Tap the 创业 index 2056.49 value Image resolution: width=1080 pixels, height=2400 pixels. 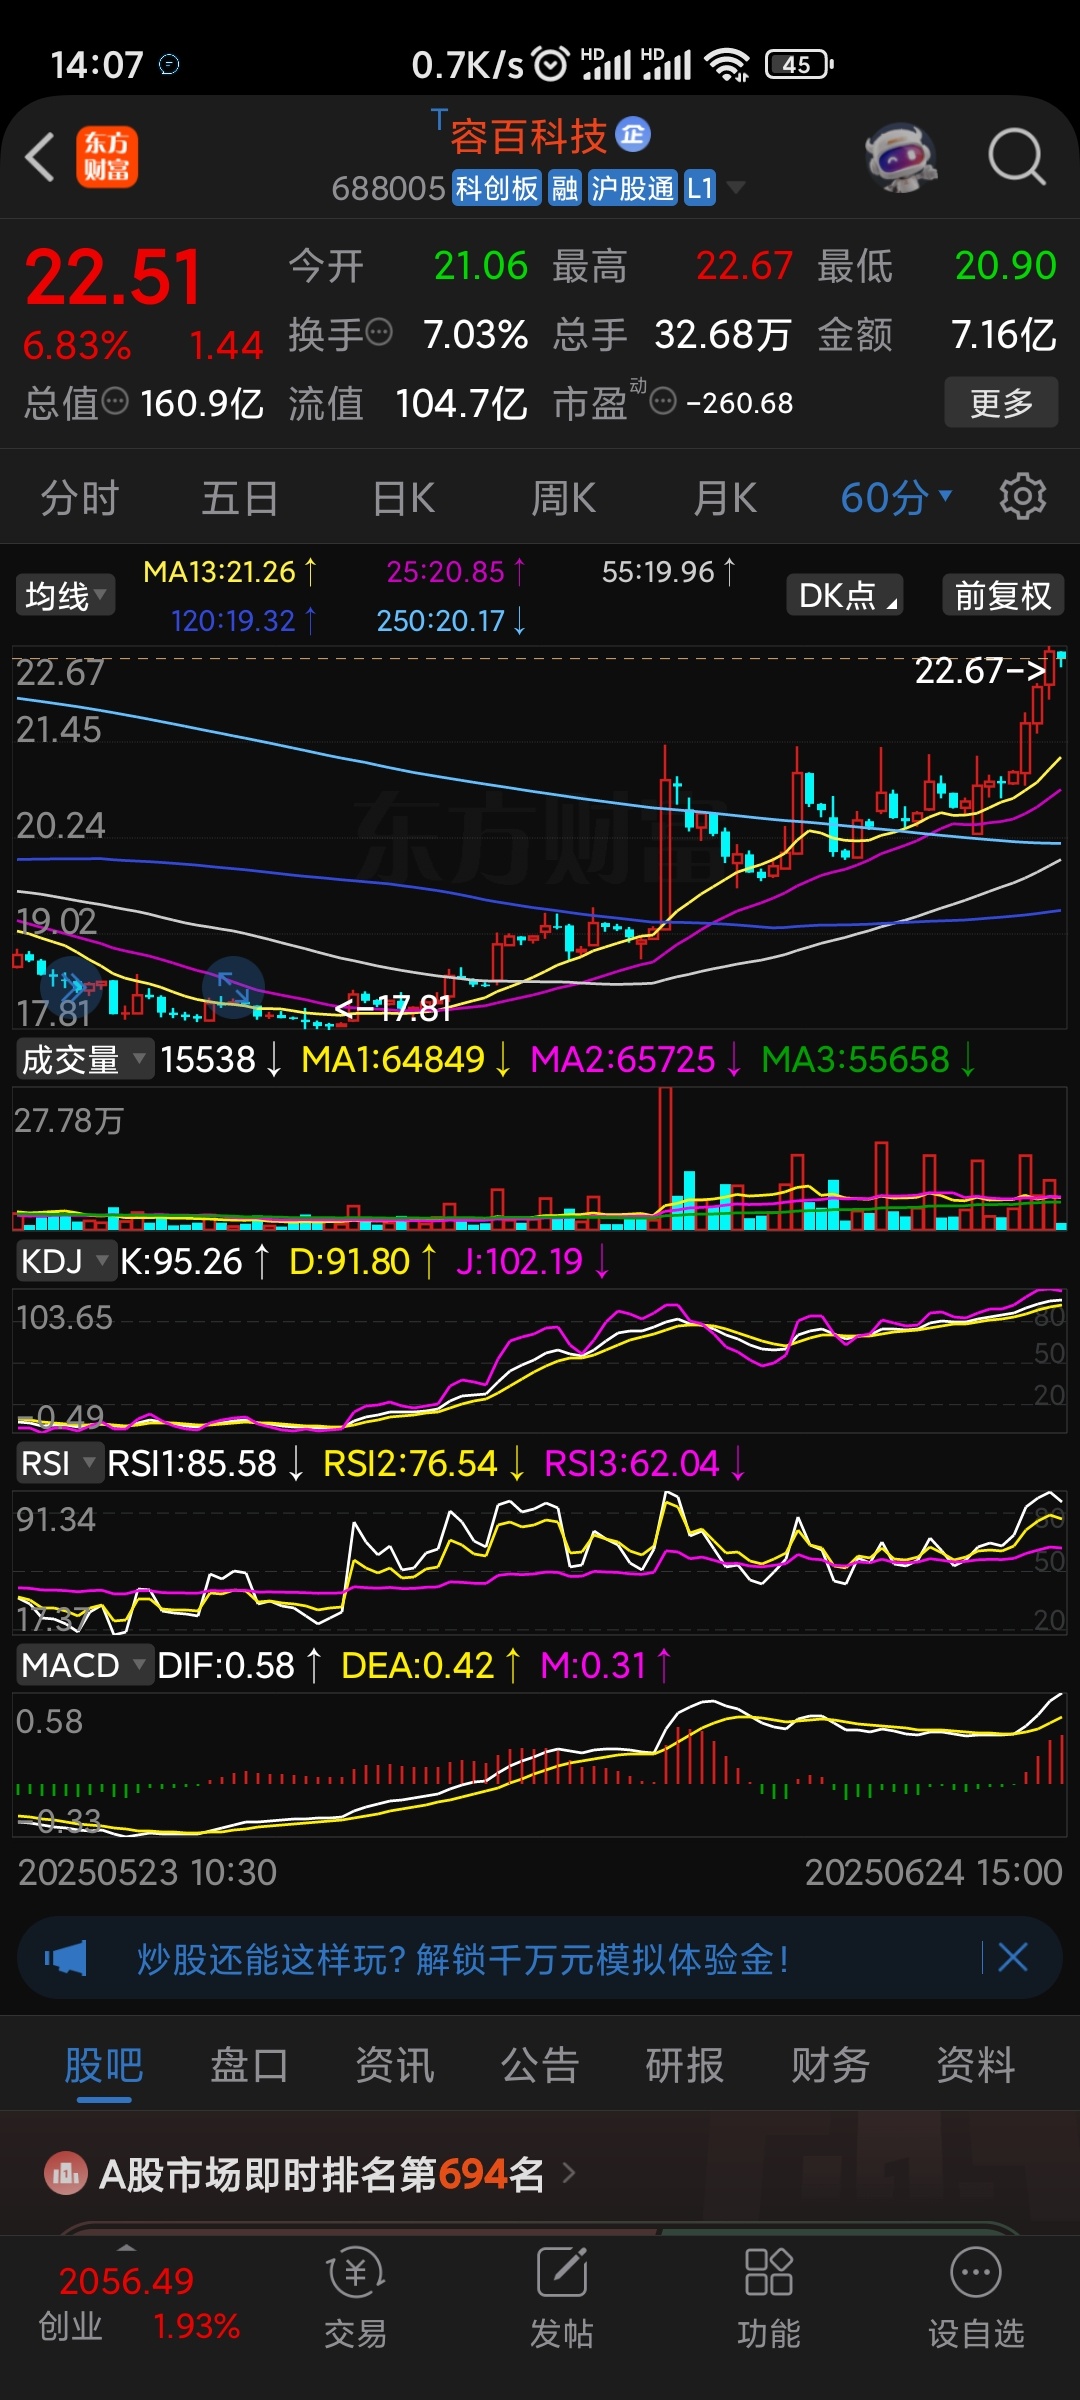pos(126,2281)
